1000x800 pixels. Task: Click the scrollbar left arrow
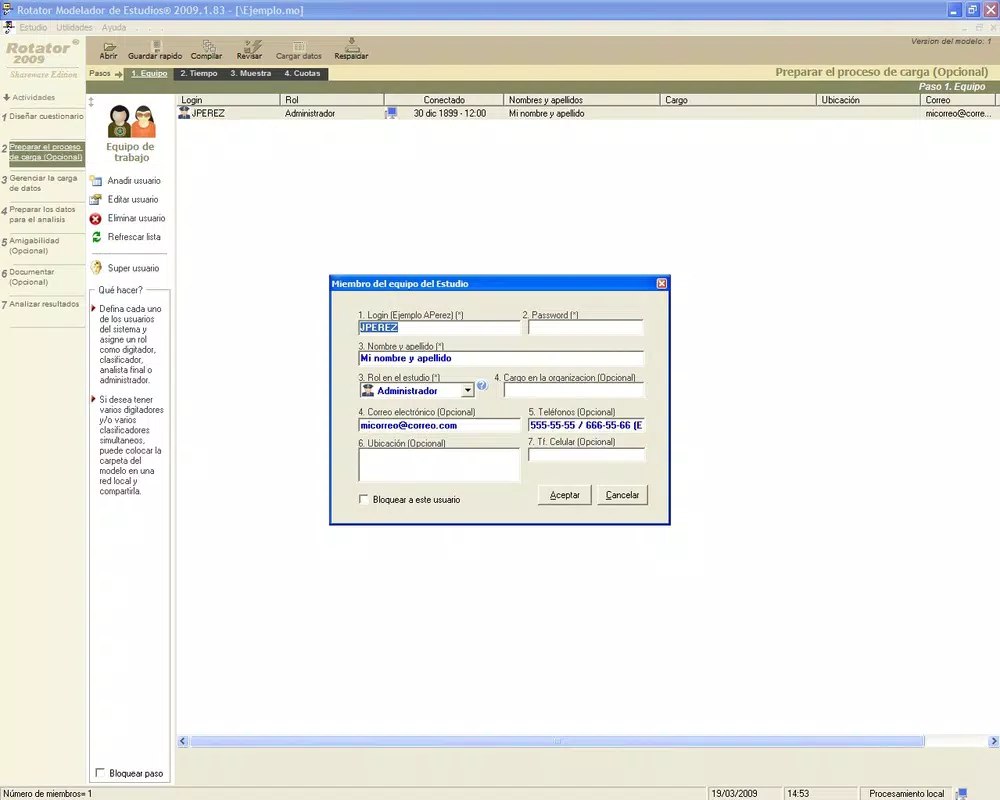(182, 741)
